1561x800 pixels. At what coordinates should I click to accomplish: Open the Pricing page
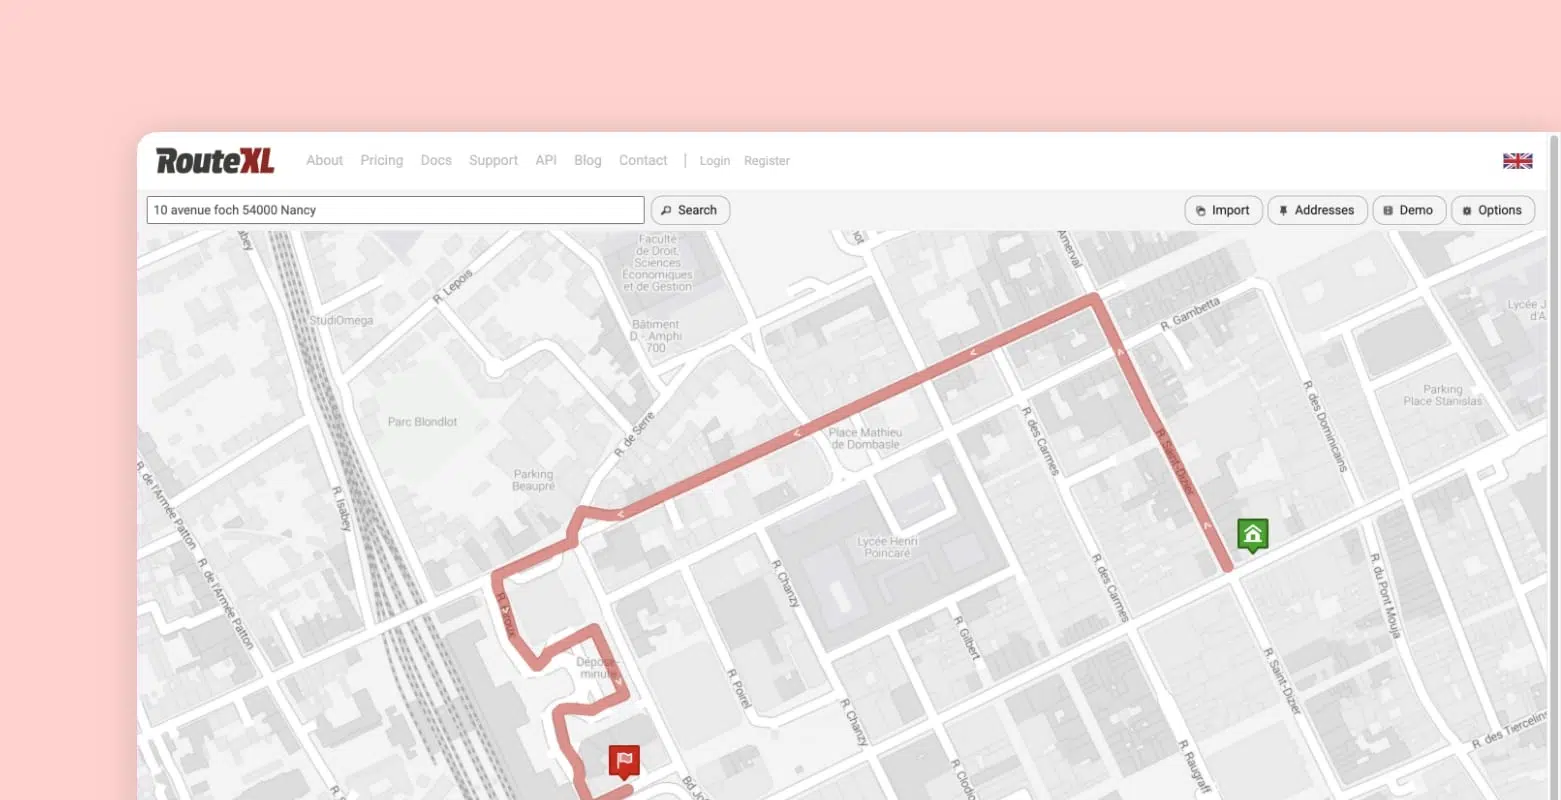381,160
